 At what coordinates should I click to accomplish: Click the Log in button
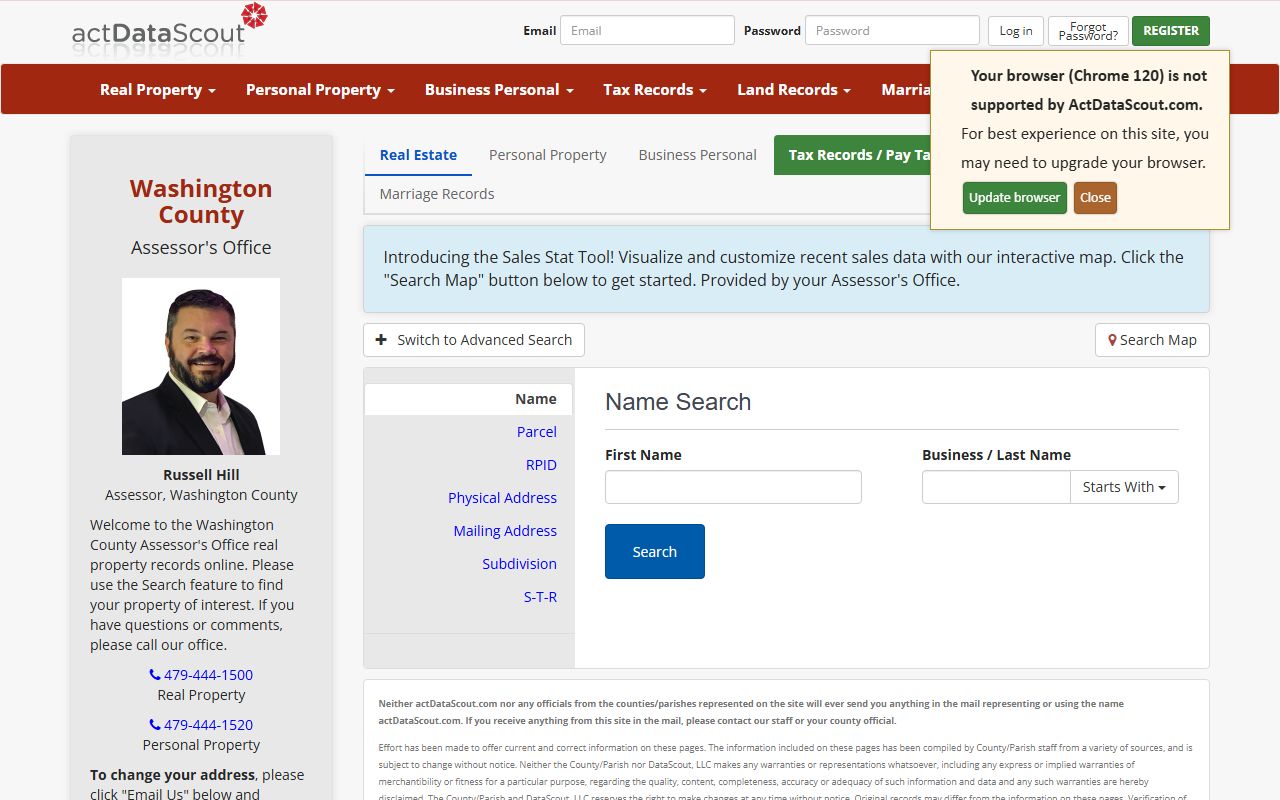(1016, 31)
